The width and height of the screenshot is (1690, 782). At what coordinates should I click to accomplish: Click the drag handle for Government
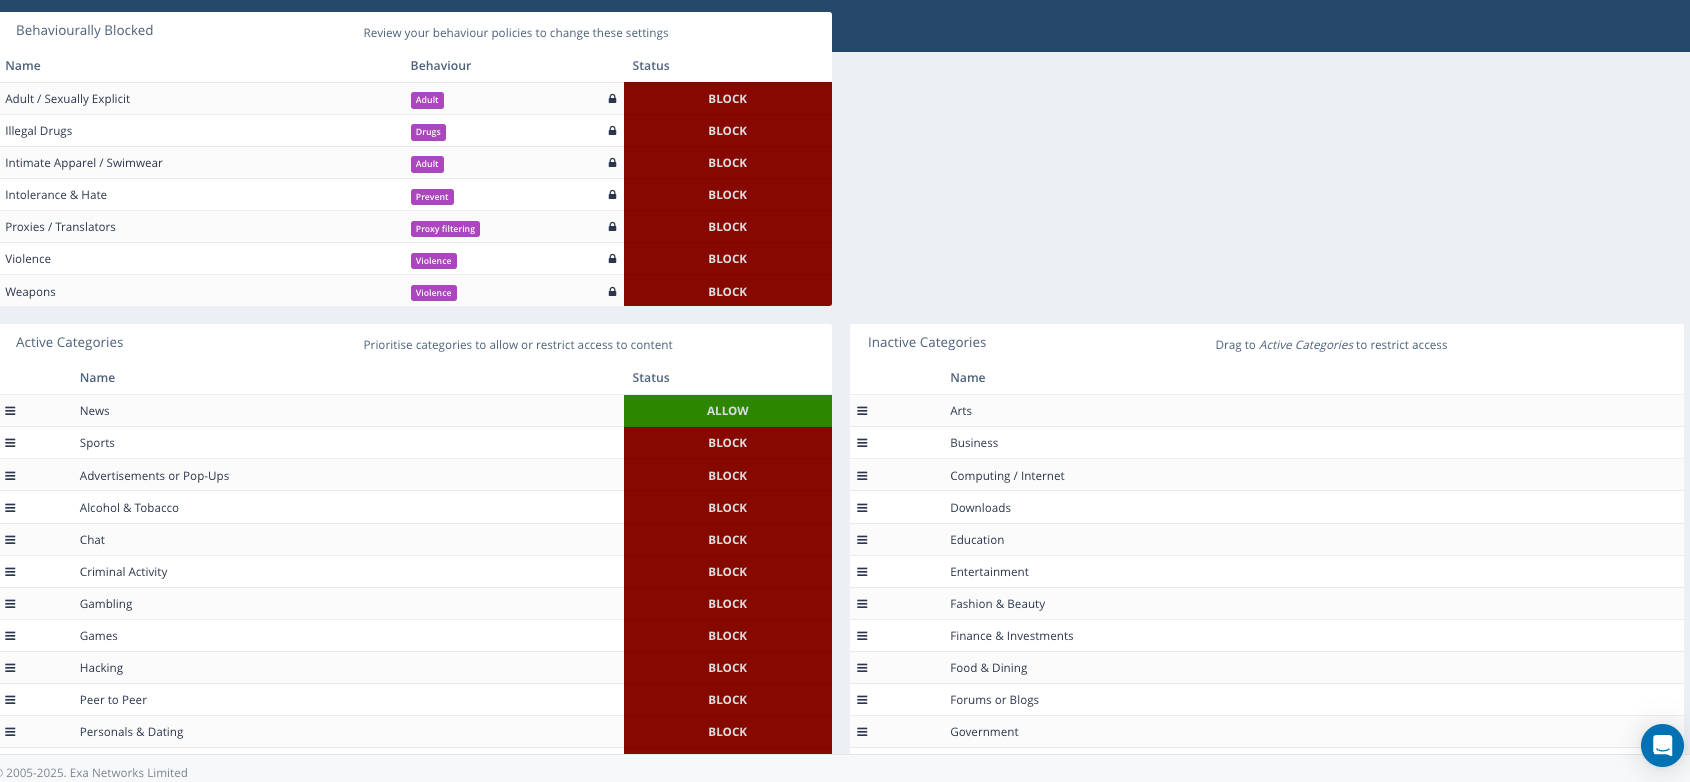862,732
